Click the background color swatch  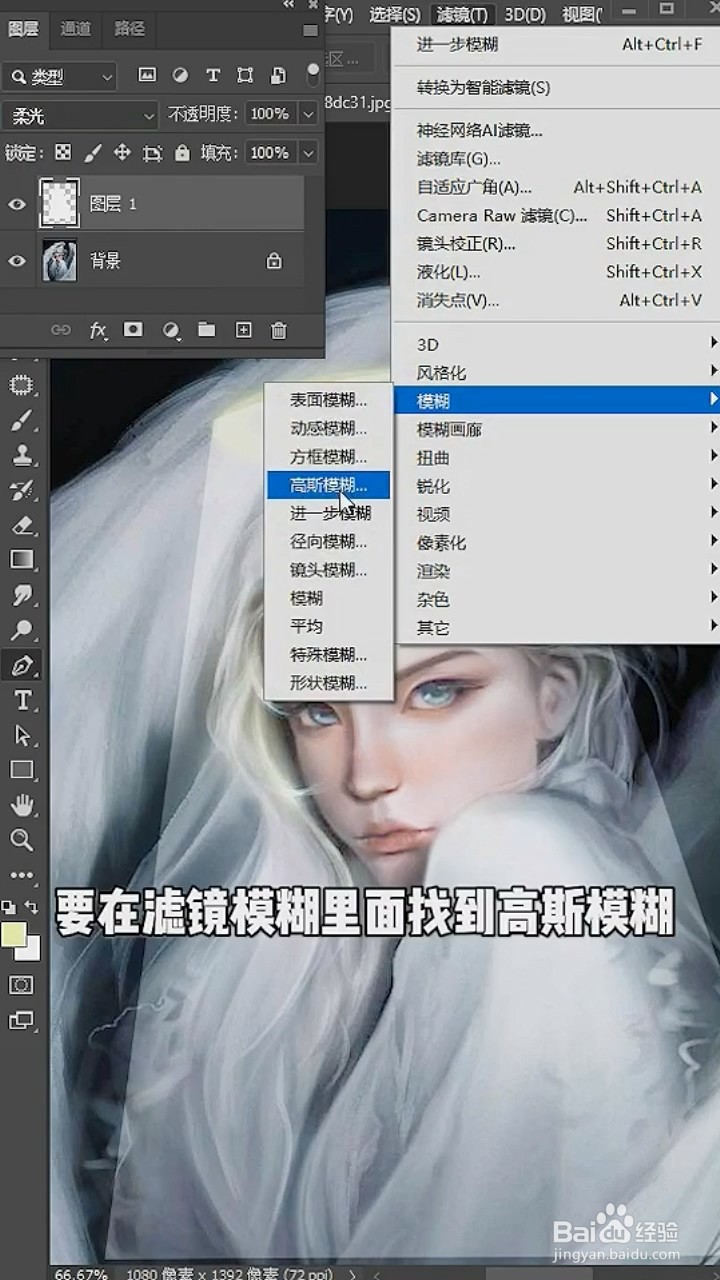[31, 948]
